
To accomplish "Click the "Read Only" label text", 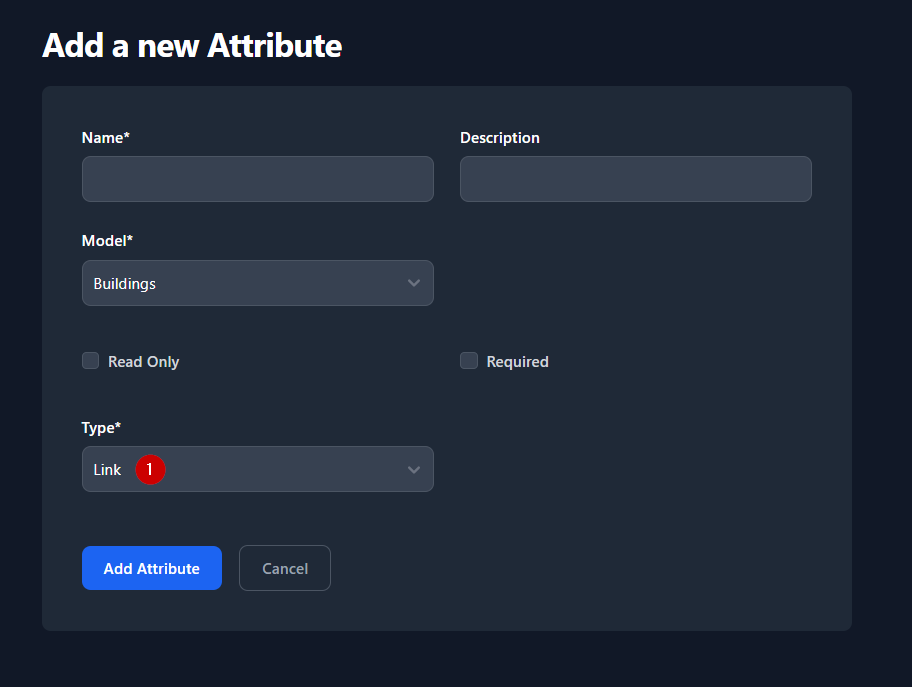I will (143, 362).
